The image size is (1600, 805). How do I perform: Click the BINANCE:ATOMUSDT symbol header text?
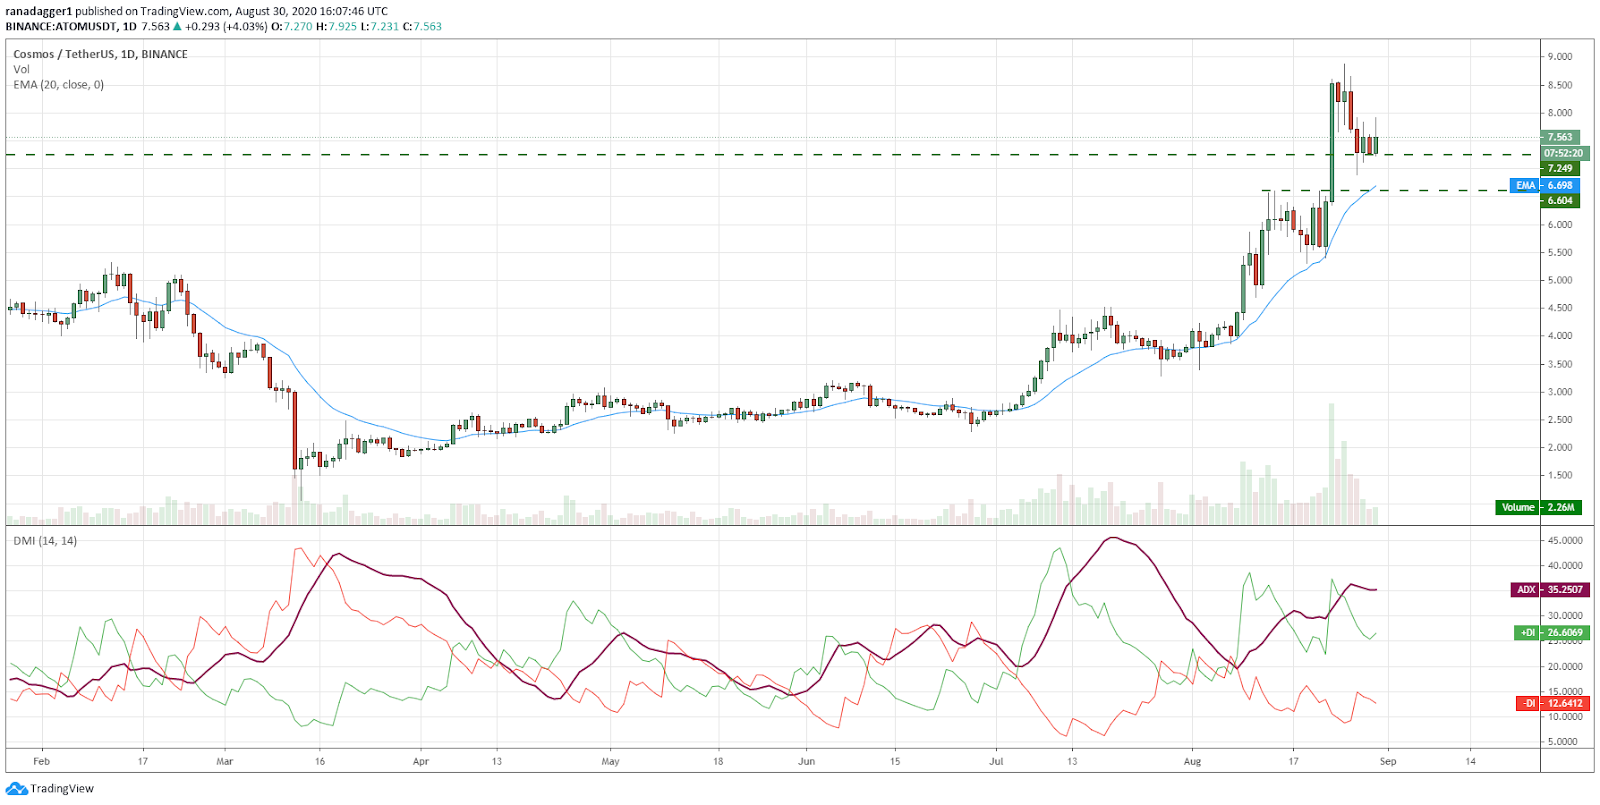pyautogui.click(x=62, y=27)
